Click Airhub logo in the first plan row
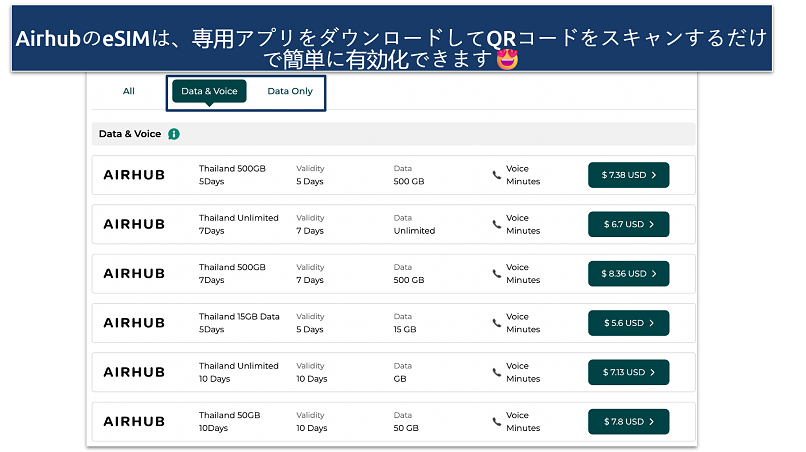The height and width of the screenshot is (452, 806). [134, 175]
